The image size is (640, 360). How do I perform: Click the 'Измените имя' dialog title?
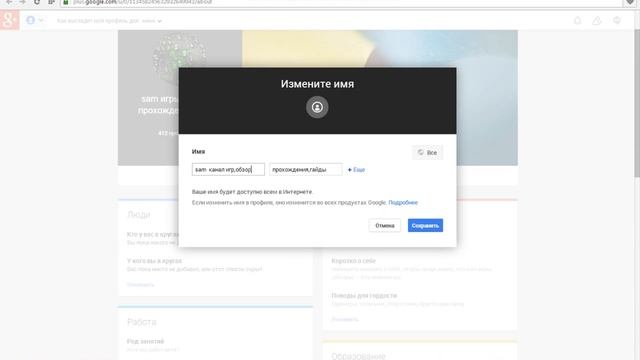(317, 84)
